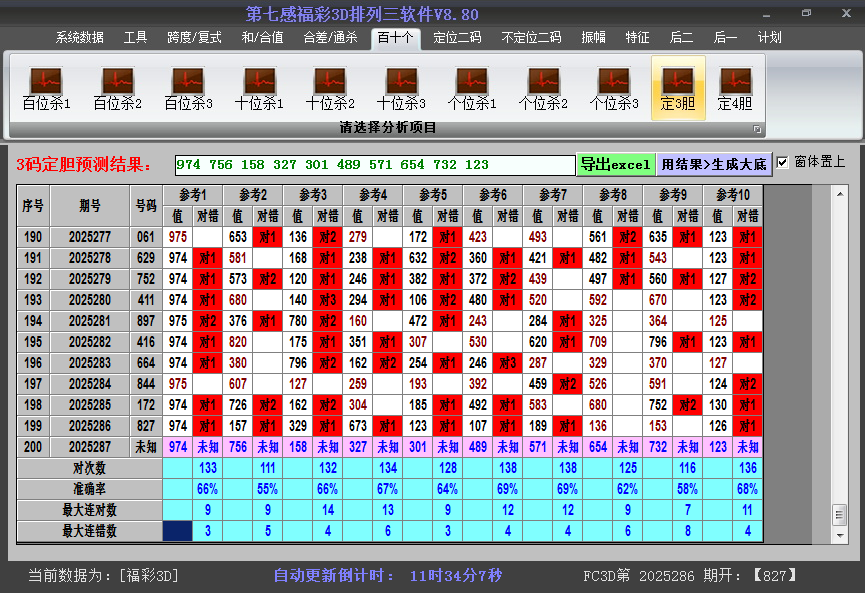The image size is (865, 593).
Task: Open the 系统数据 menu
Action: pos(80,38)
